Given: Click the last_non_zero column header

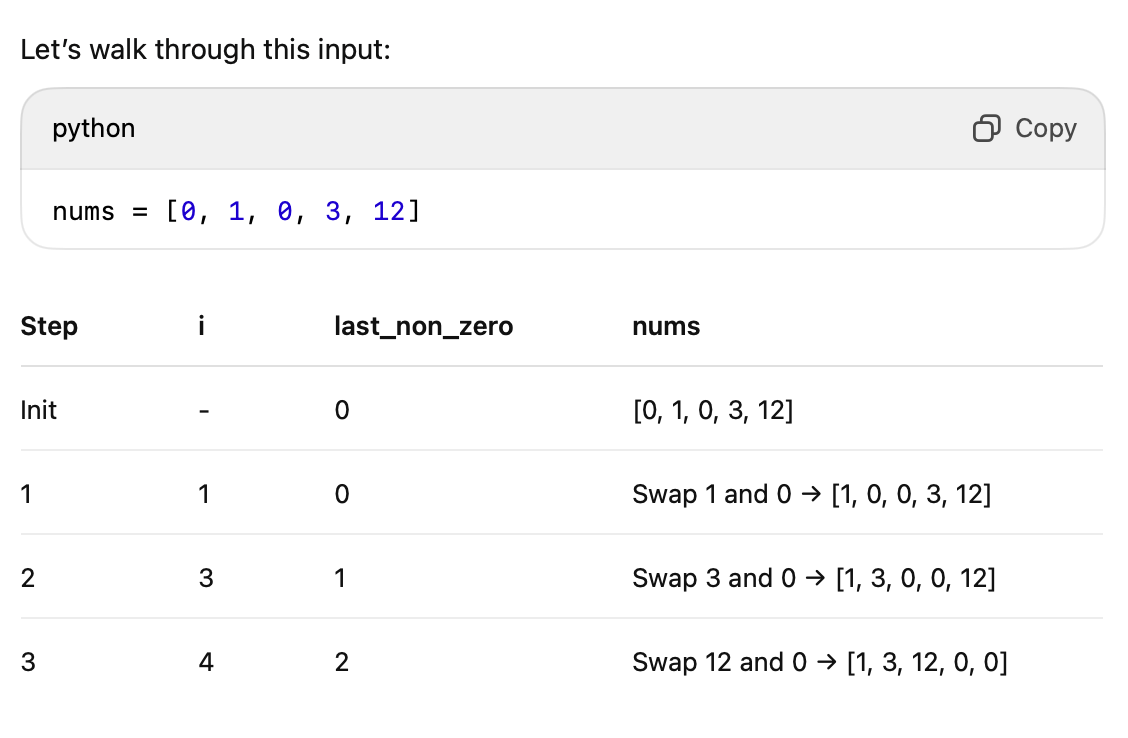Looking at the screenshot, I should click(423, 326).
